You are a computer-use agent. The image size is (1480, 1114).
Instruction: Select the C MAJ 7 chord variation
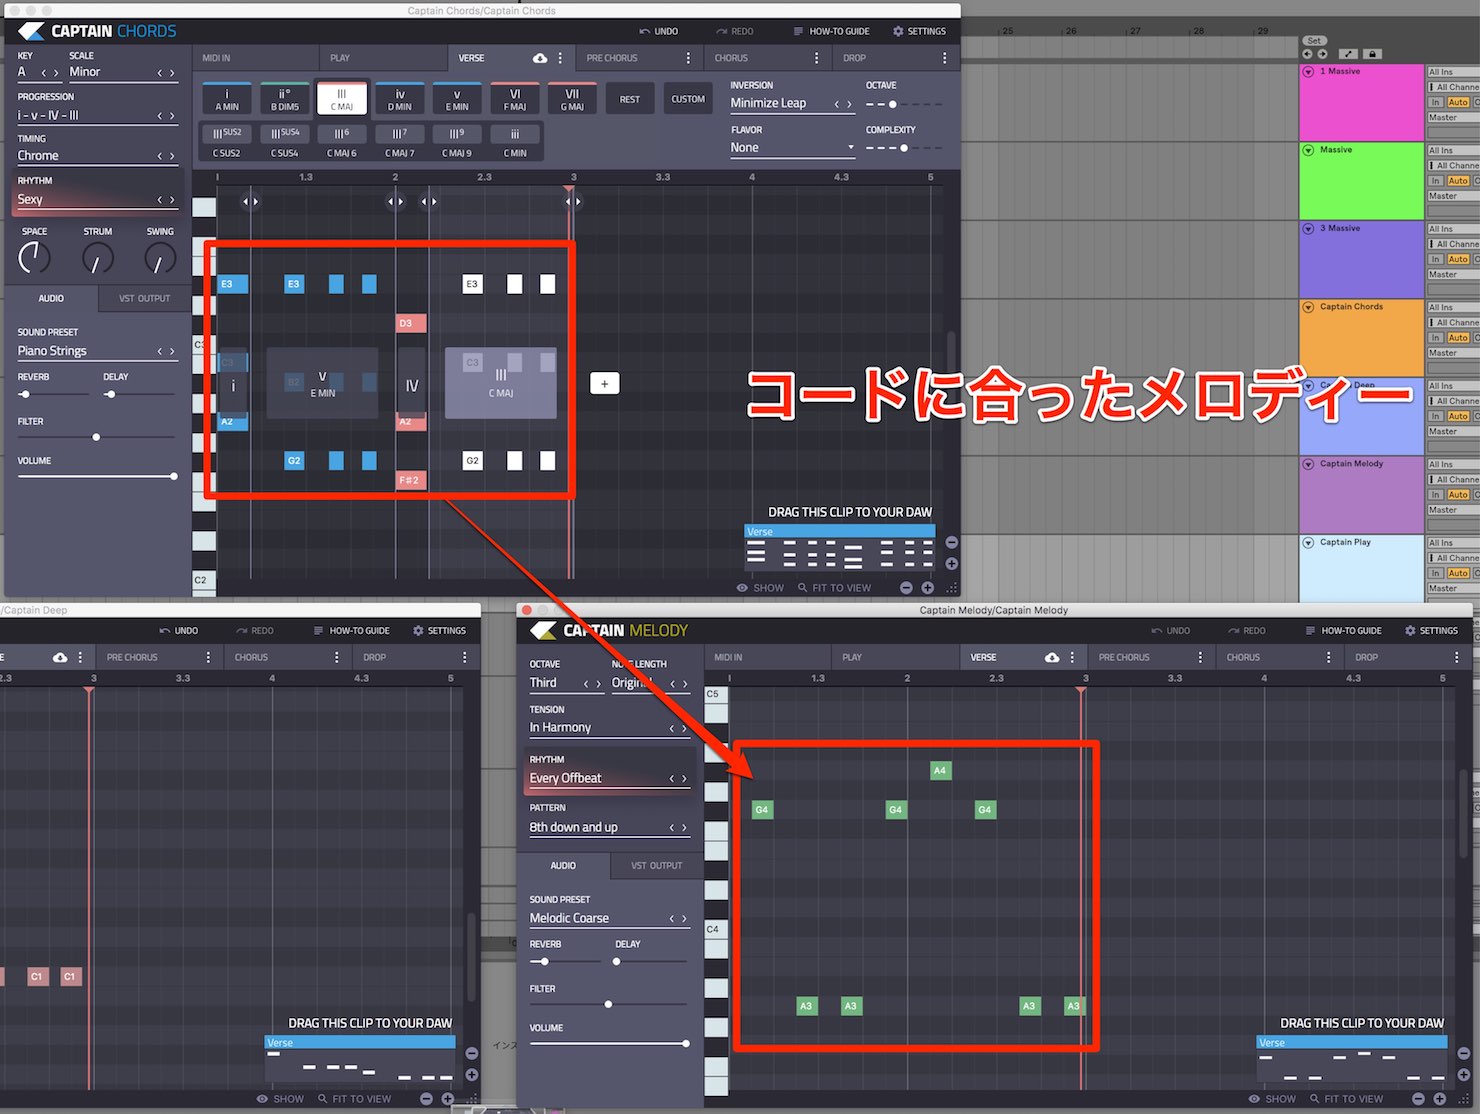coord(399,140)
